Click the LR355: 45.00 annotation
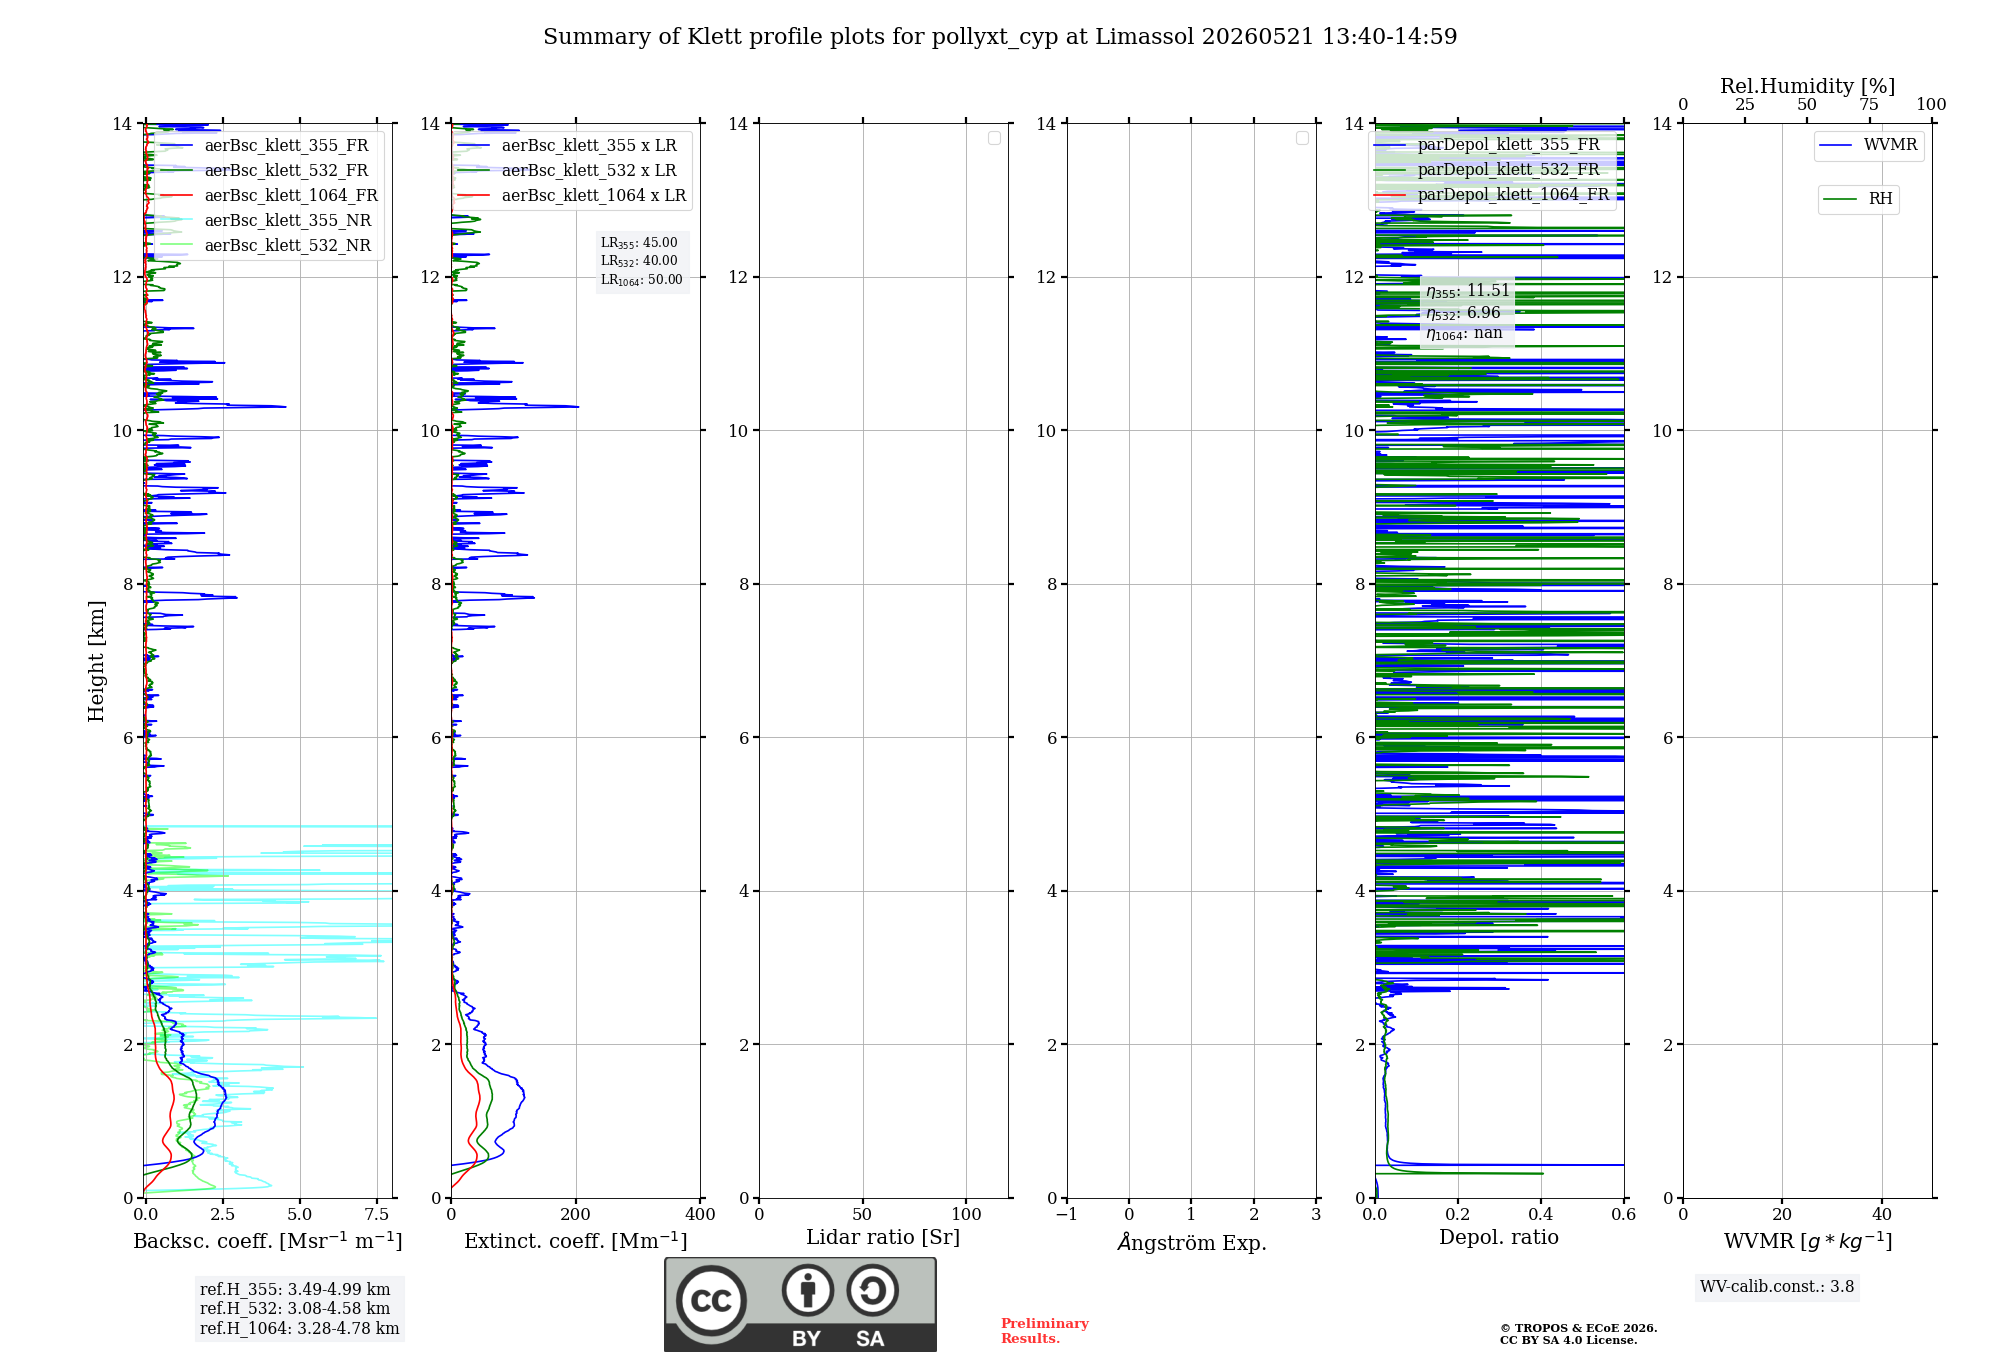The width and height of the screenshot is (2000, 1360). (x=639, y=243)
